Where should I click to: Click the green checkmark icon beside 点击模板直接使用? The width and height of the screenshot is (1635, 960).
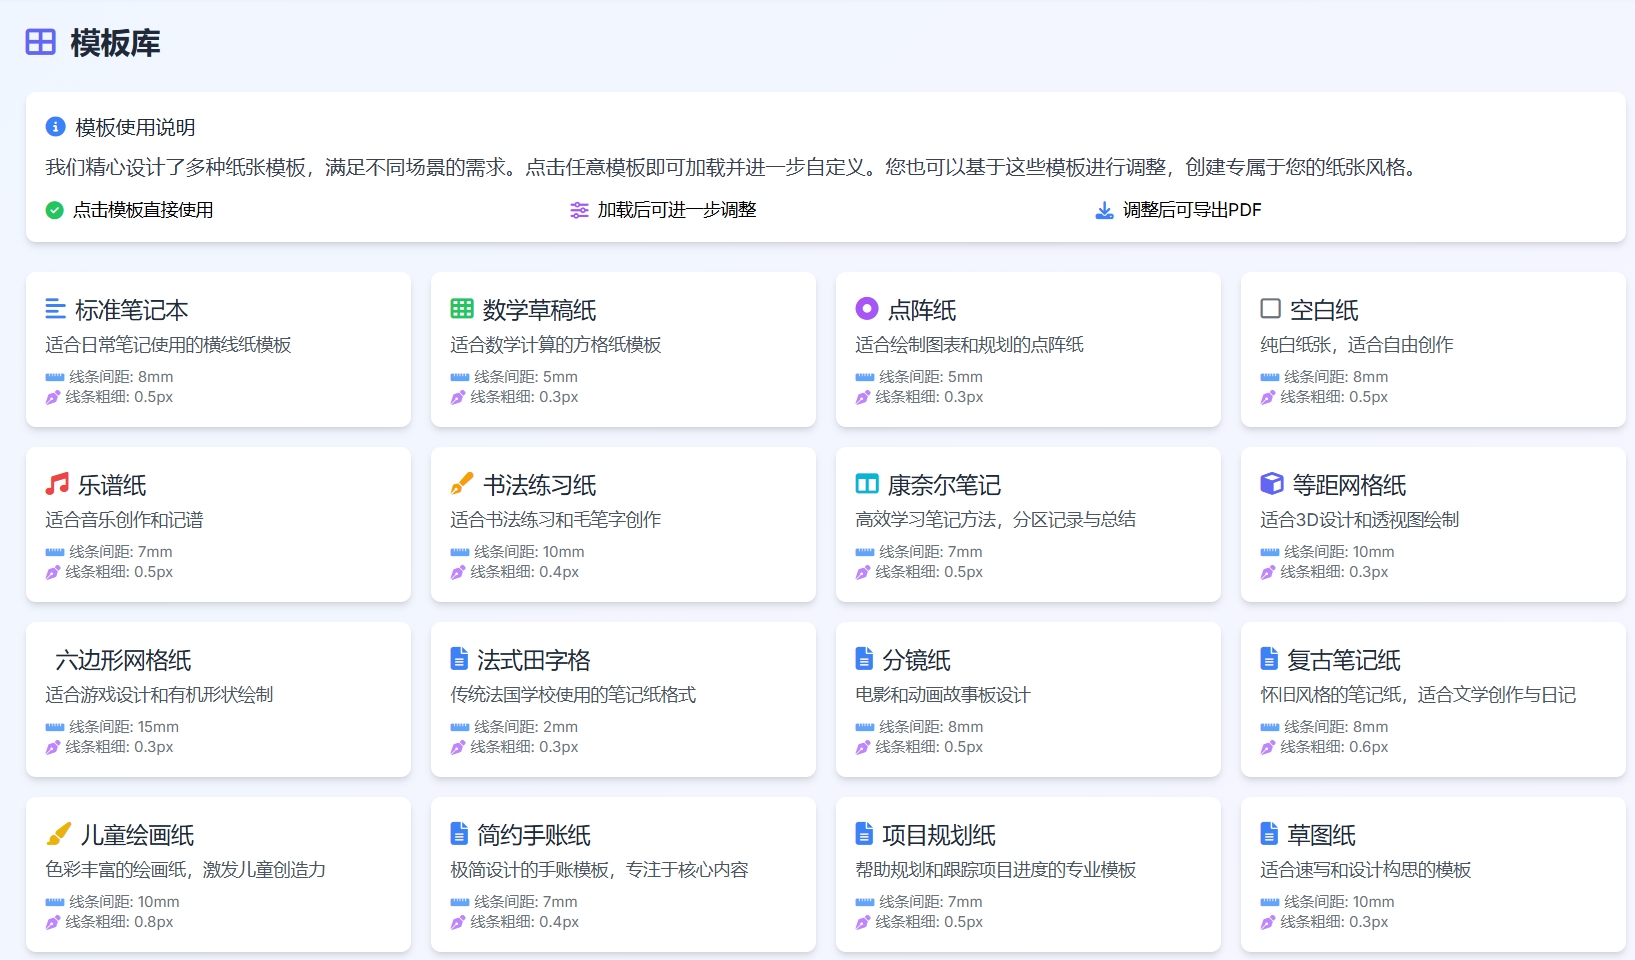[x=55, y=210]
